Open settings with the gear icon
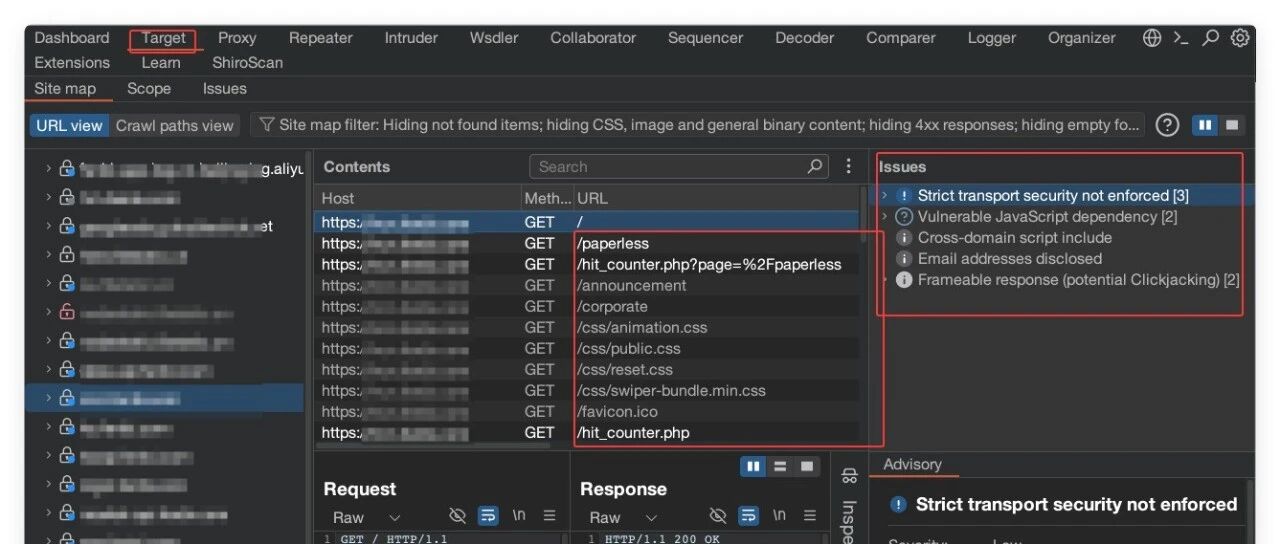Viewport: 1280px width, 544px height. pos(1240,38)
